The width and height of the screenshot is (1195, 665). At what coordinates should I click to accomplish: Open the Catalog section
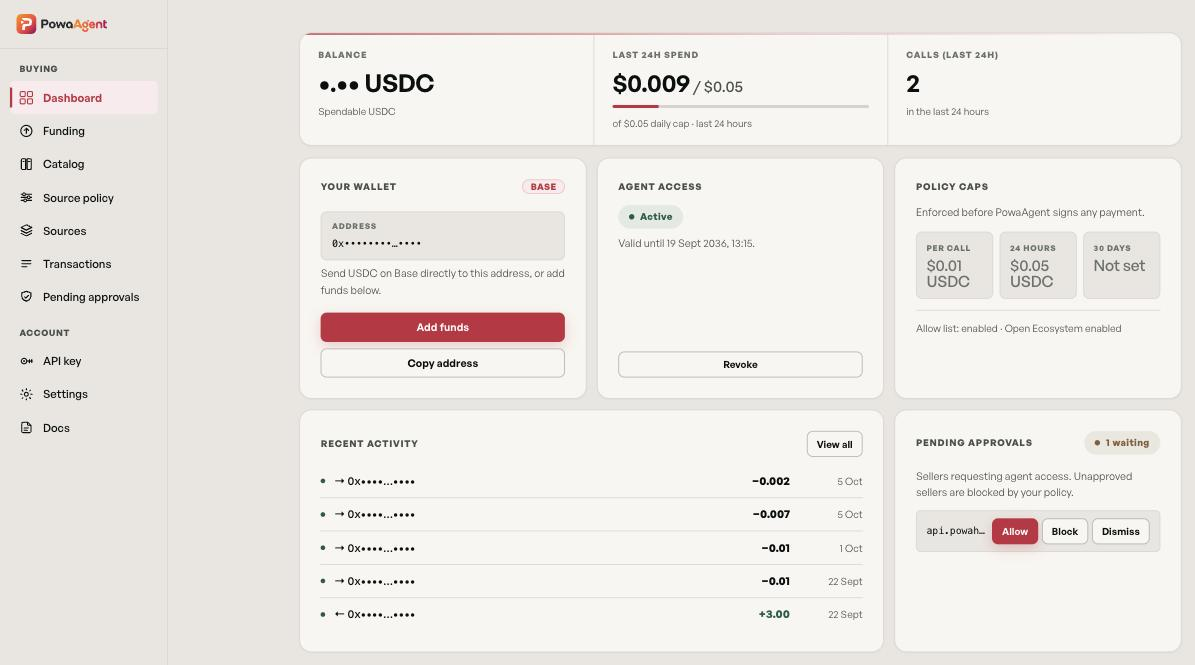point(84,164)
